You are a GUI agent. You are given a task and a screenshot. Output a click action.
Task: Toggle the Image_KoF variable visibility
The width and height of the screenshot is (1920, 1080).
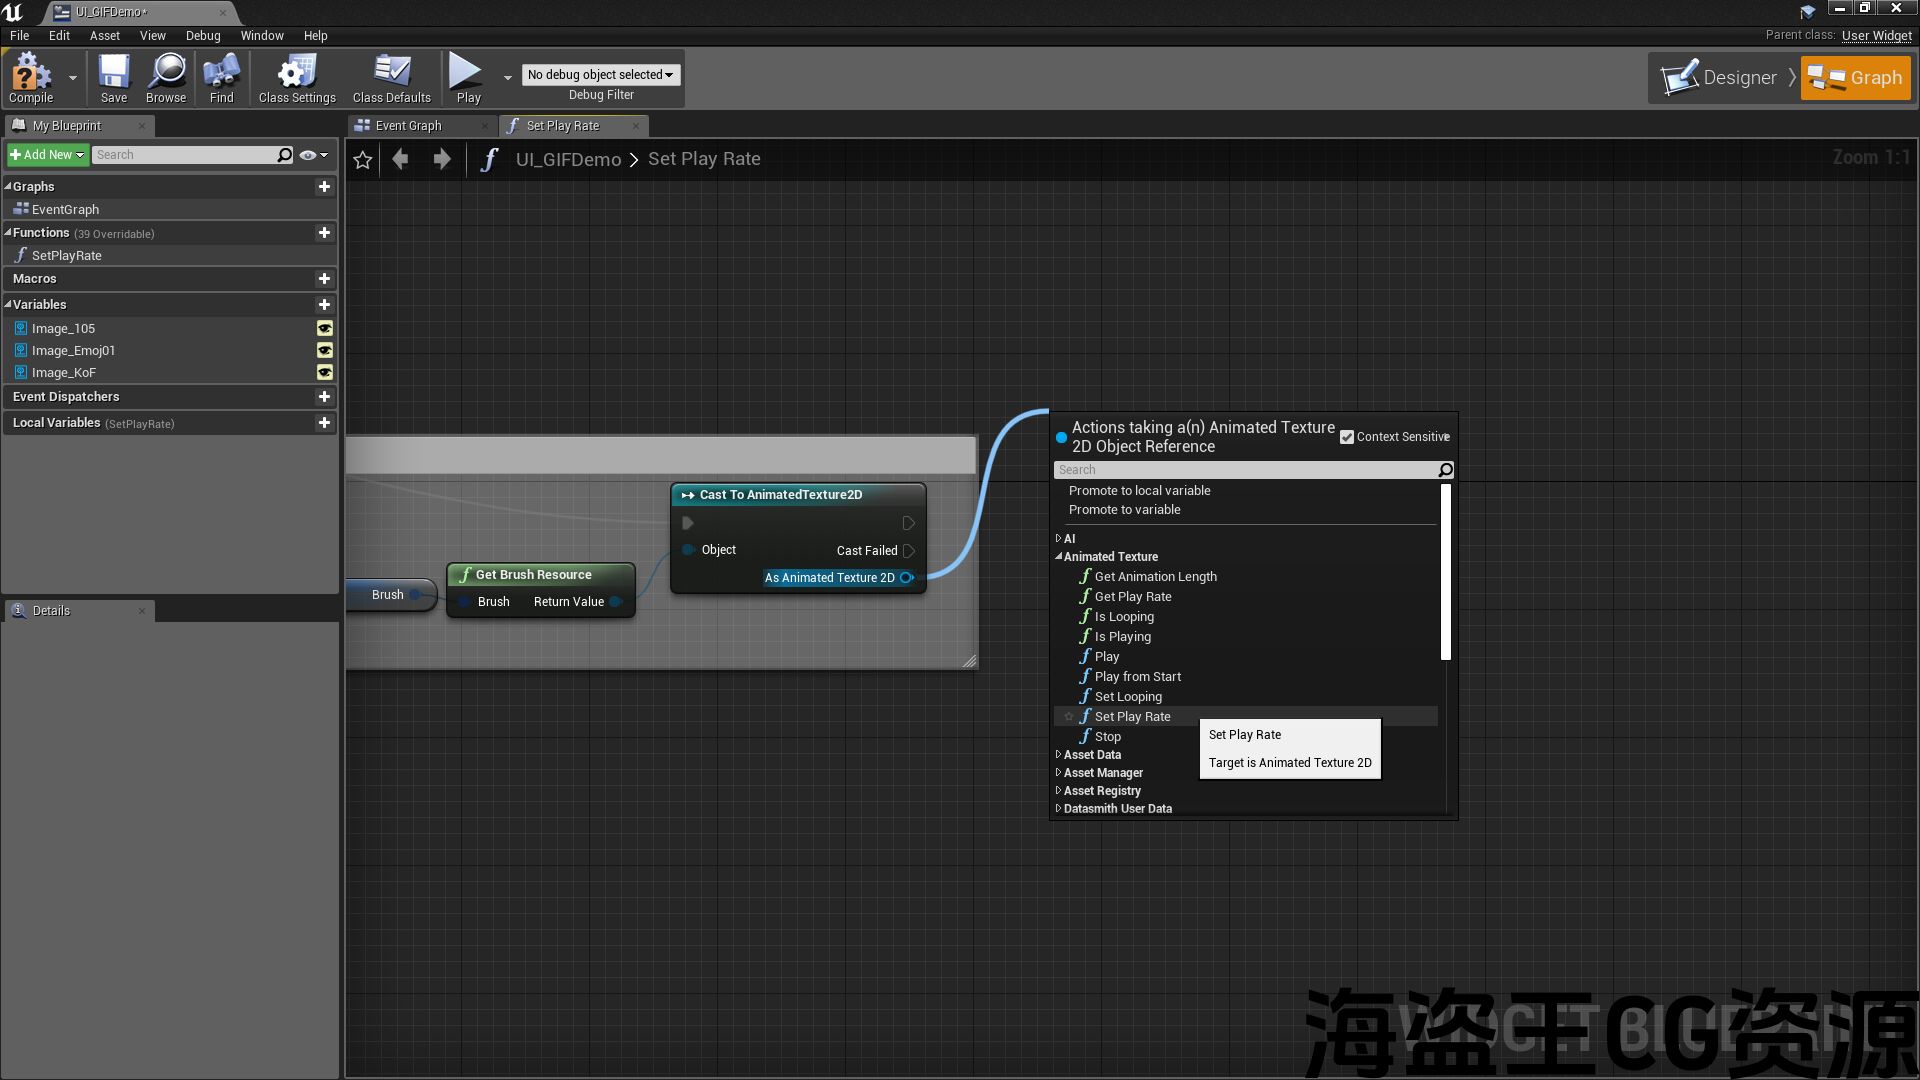[324, 373]
